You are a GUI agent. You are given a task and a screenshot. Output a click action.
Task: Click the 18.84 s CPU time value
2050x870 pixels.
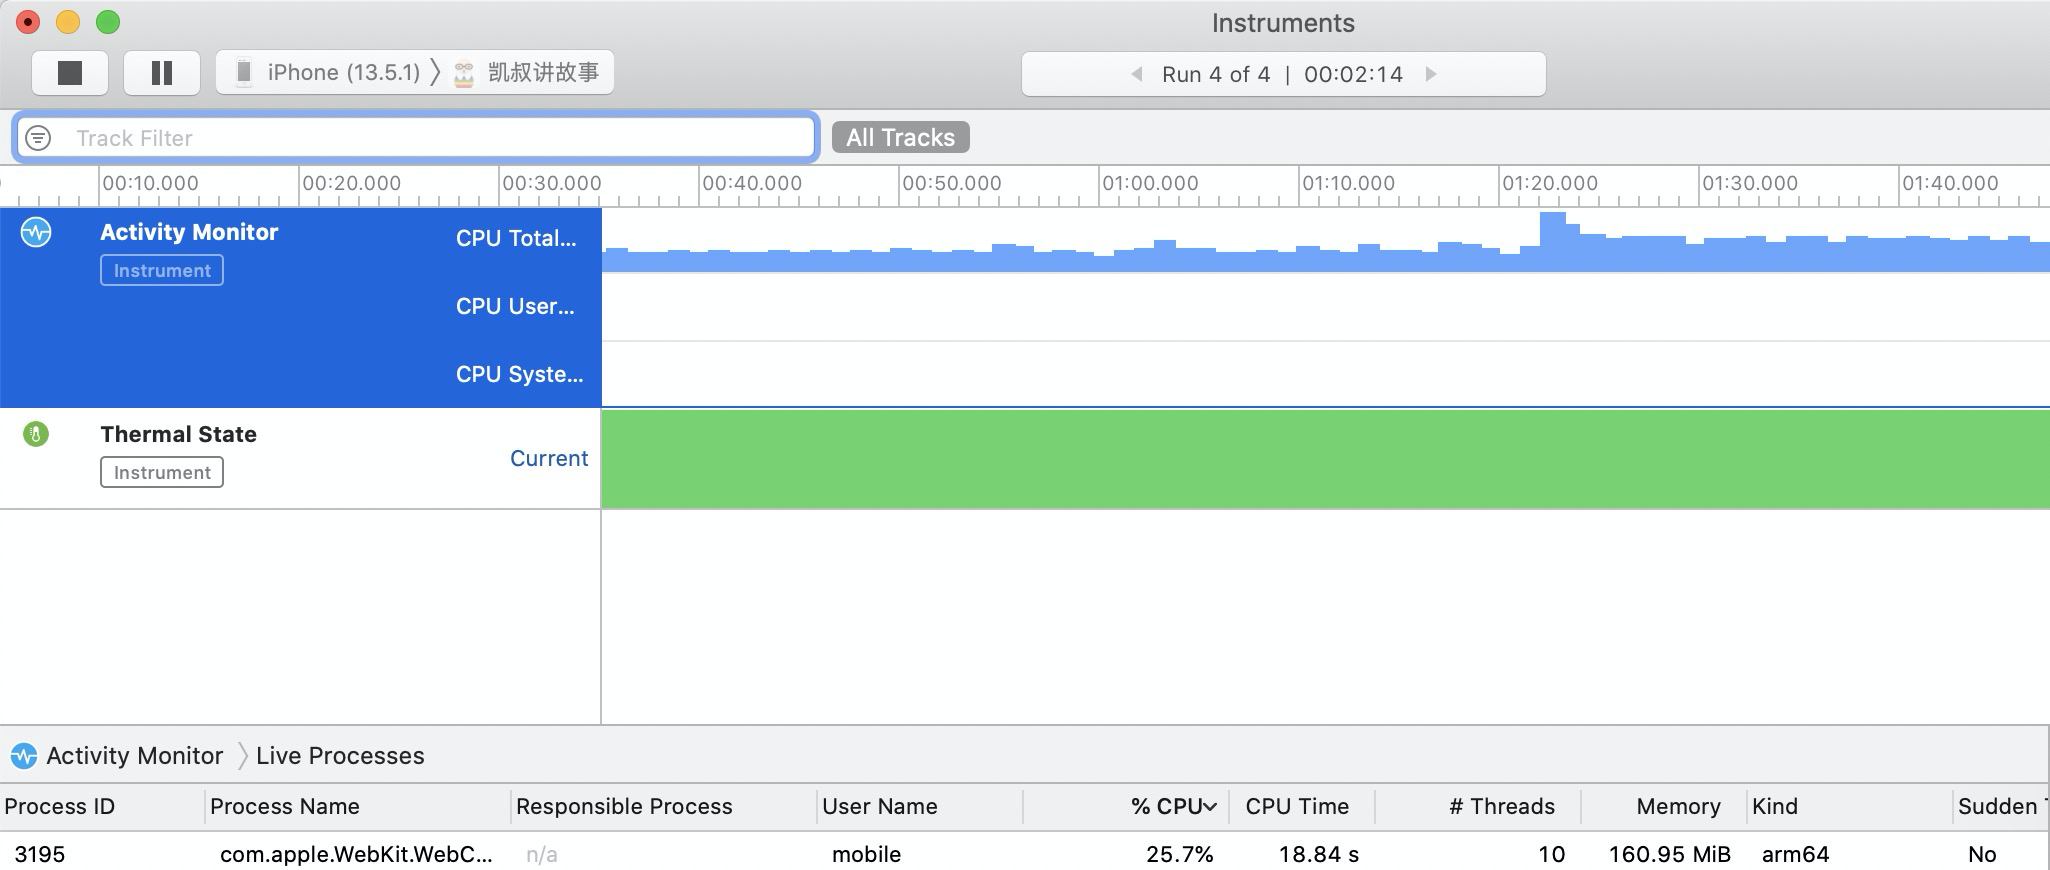click(x=1319, y=854)
